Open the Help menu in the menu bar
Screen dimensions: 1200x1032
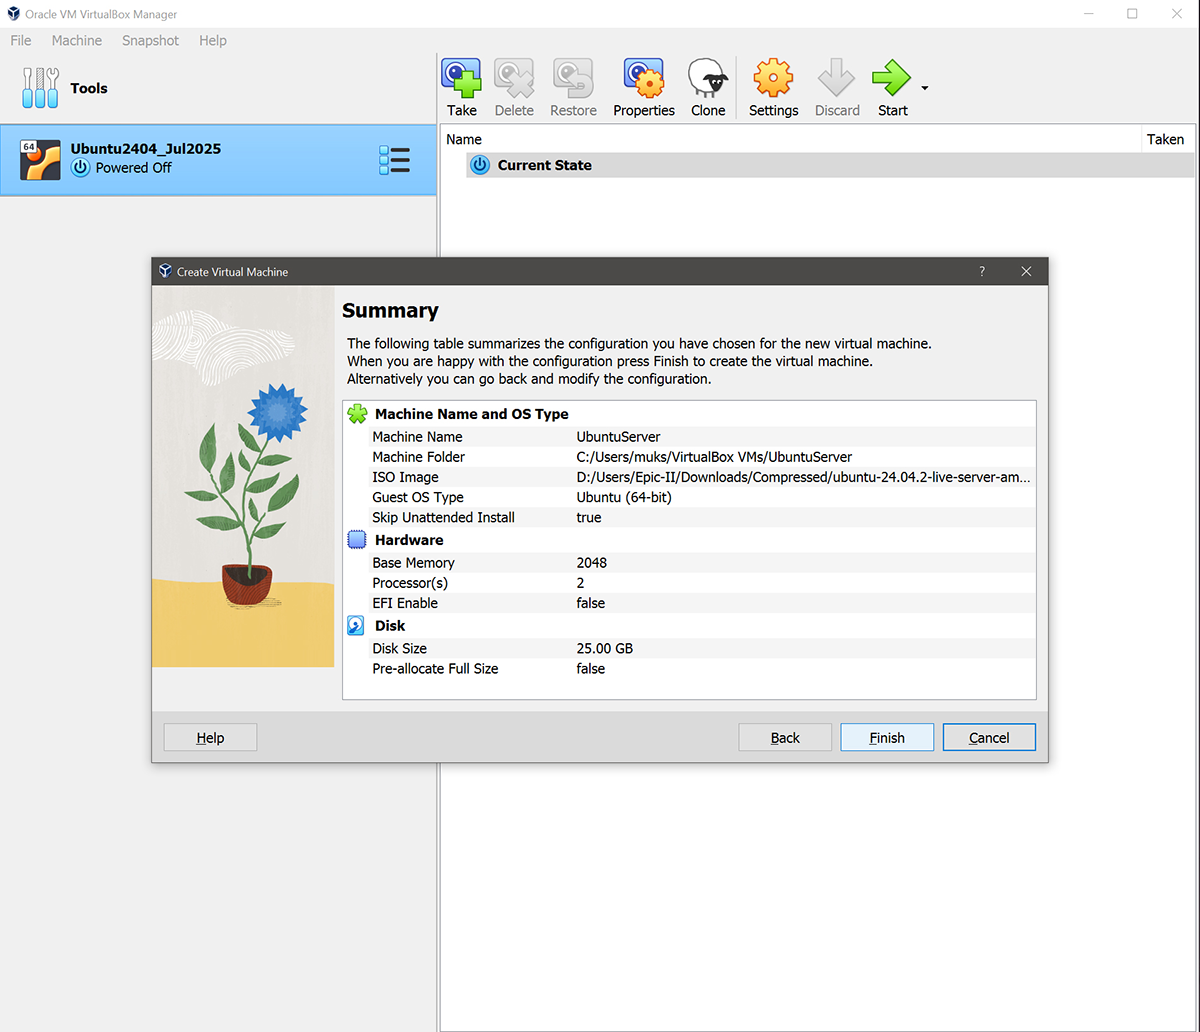[x=213, y=40]
